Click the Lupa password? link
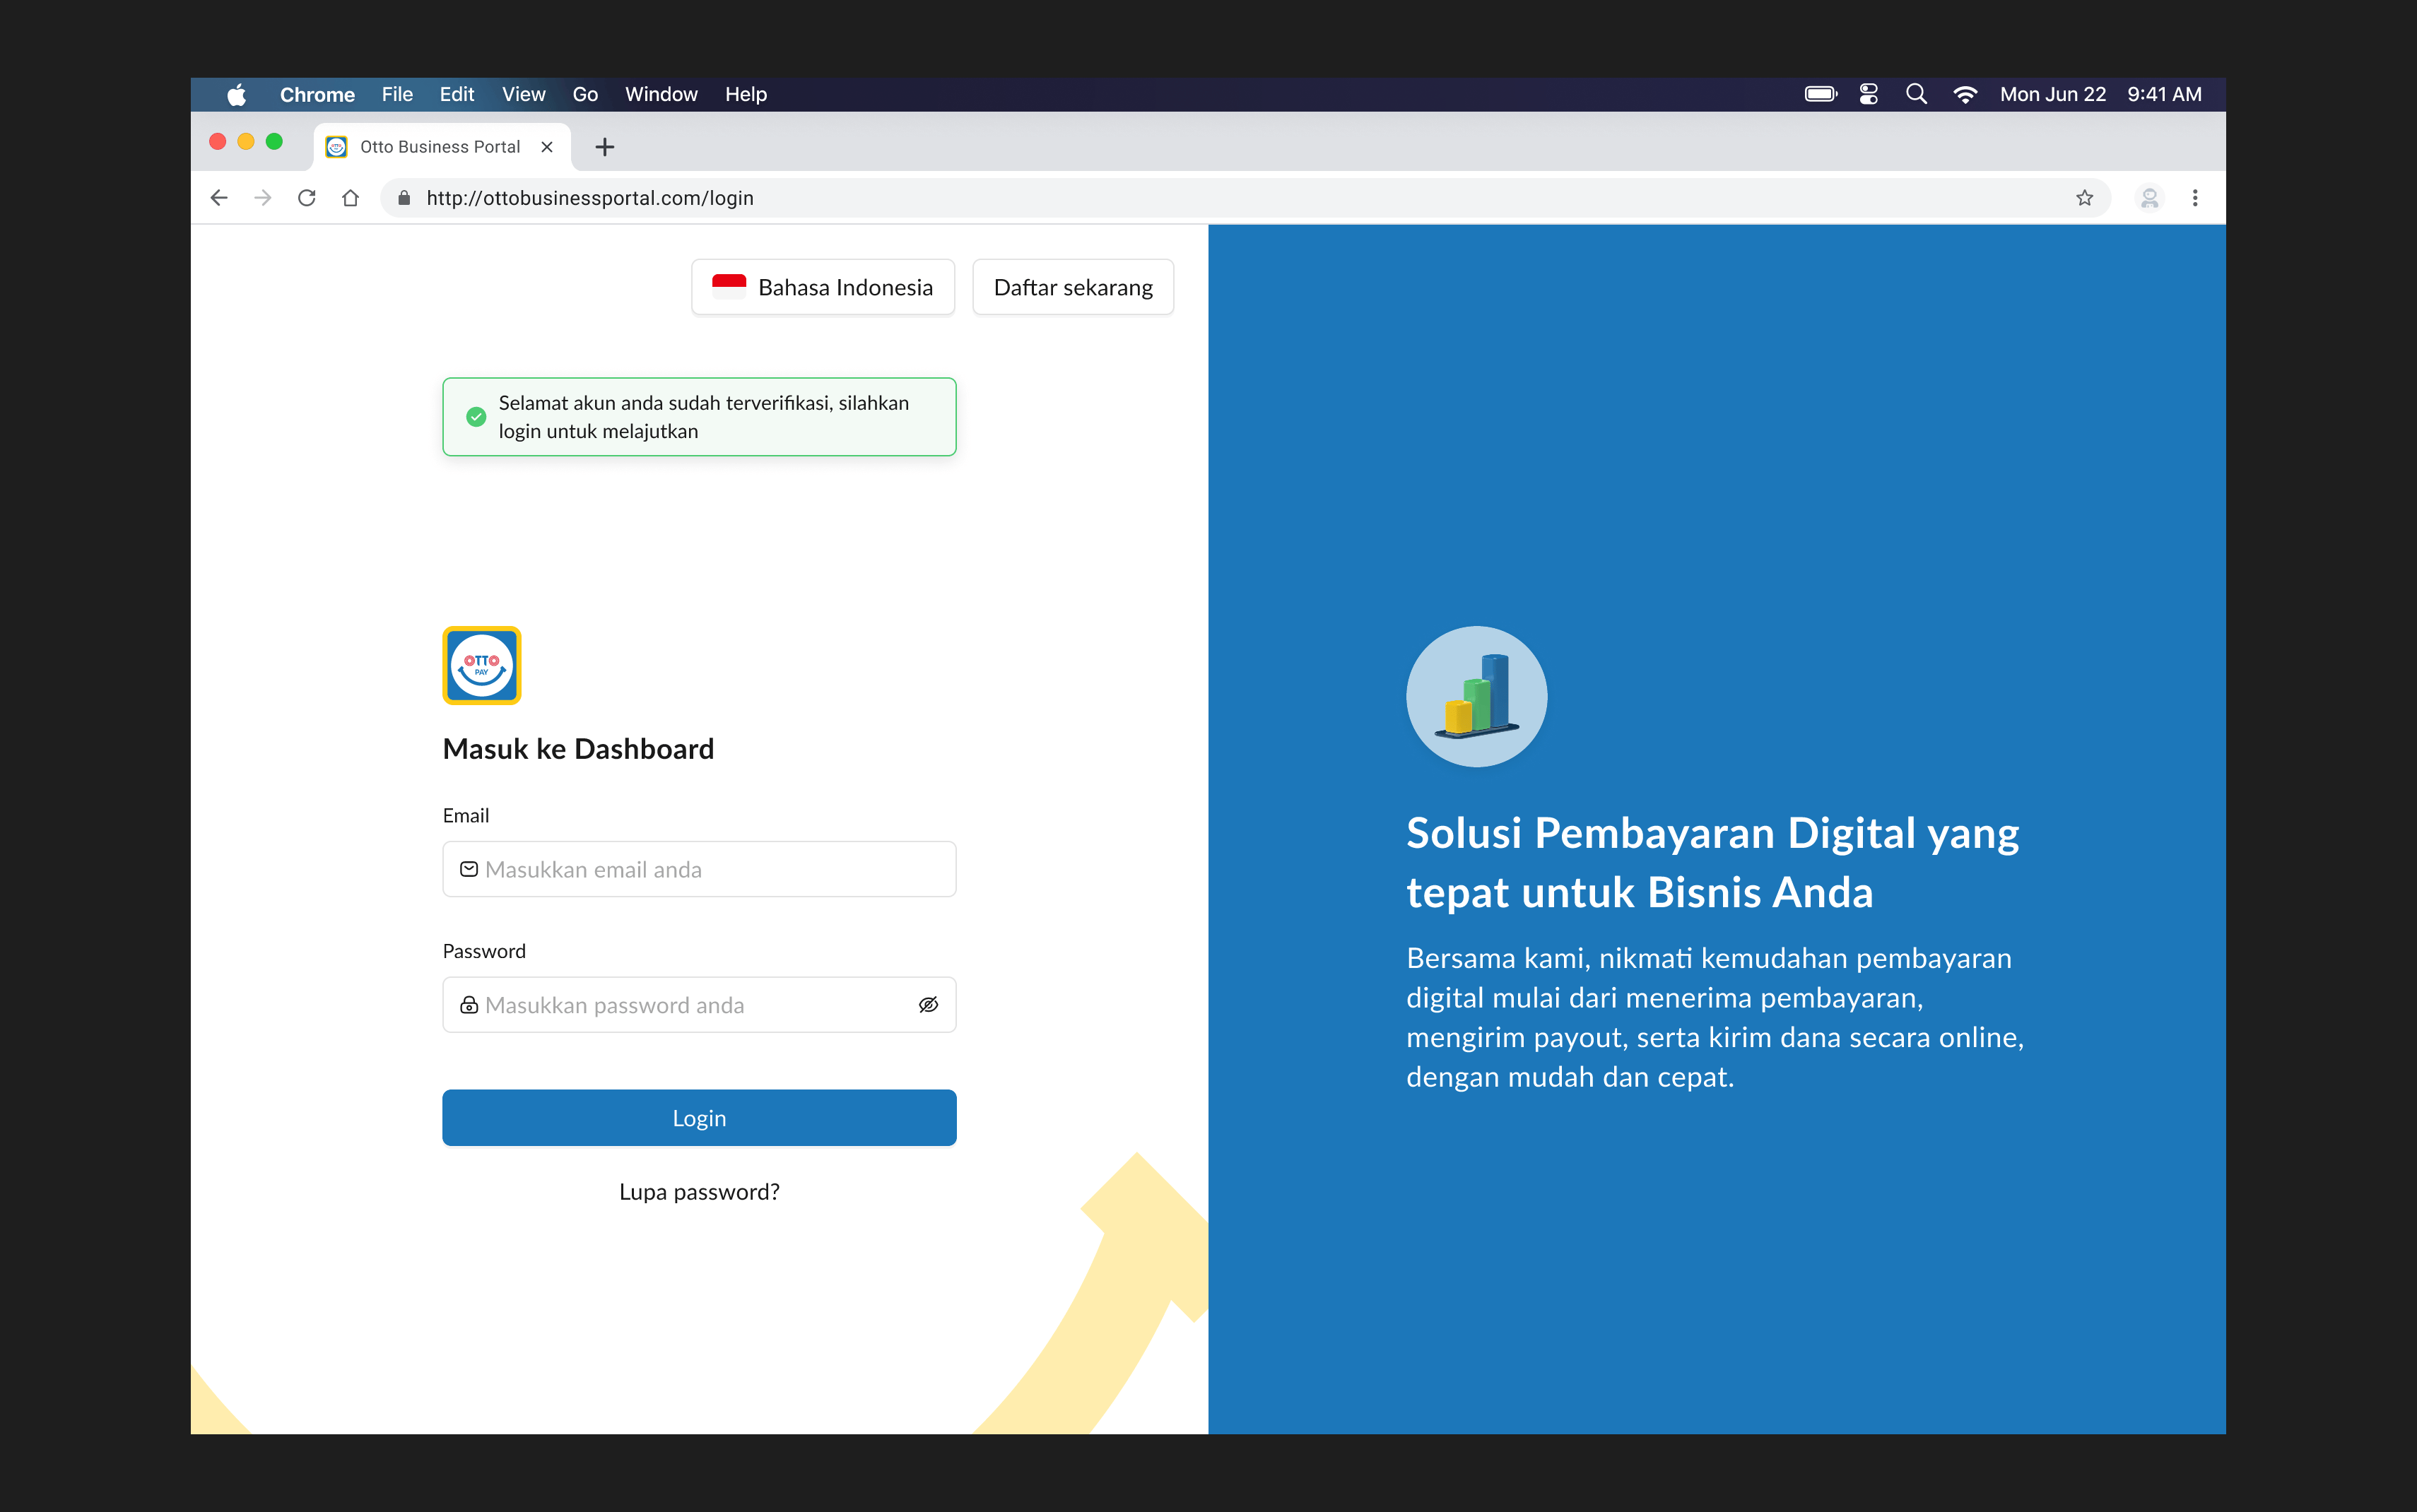Image resolution: width=2417 pixels, height=1512 pixels. click(x=698, y=1191)
